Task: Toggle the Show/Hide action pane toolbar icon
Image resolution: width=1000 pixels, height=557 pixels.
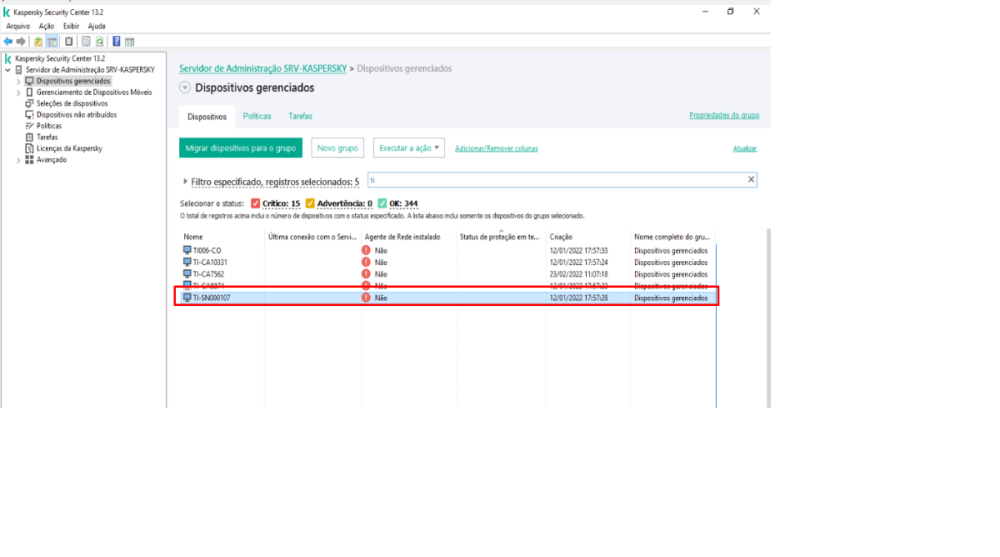Action: [x=129, y=41]
